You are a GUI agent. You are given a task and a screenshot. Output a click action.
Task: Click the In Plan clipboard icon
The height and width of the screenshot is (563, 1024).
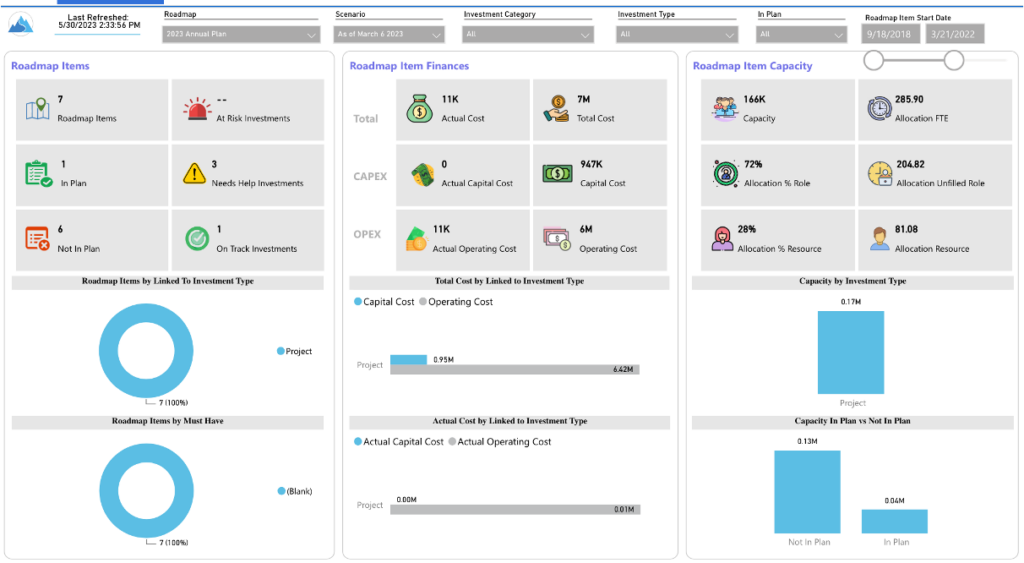pos(38,174)
